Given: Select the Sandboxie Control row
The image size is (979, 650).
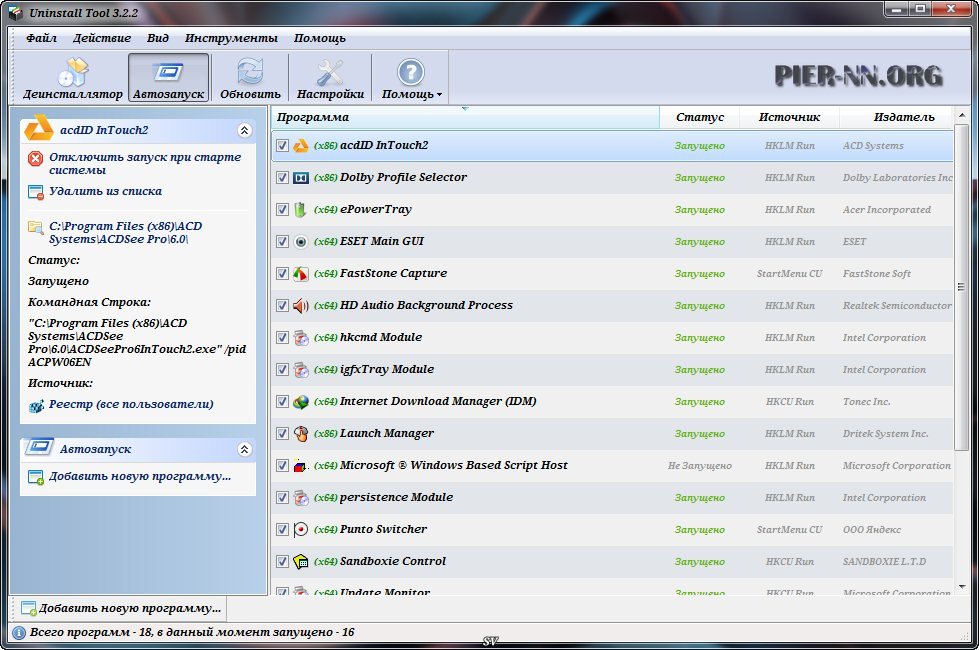Looking at the screenshot, I should click(x=612, y=561).
